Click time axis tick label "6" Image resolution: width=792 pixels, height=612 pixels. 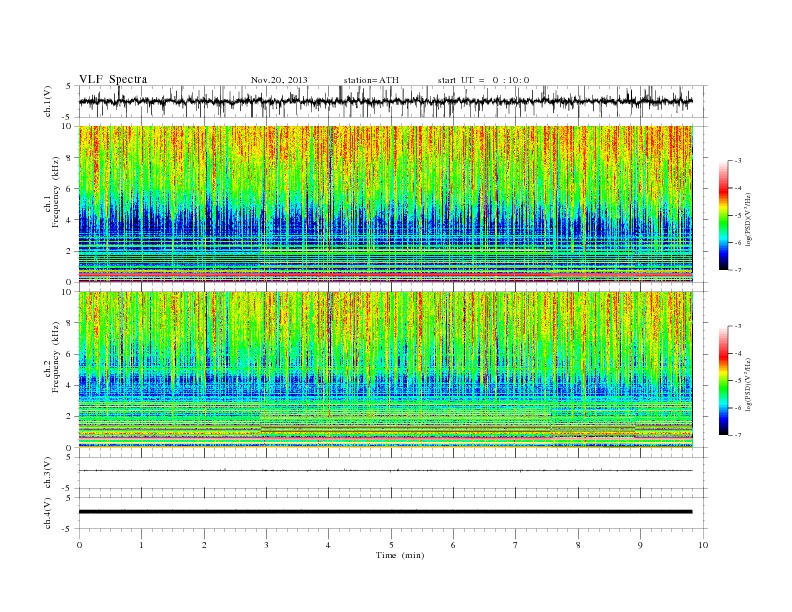pos(453,545)
